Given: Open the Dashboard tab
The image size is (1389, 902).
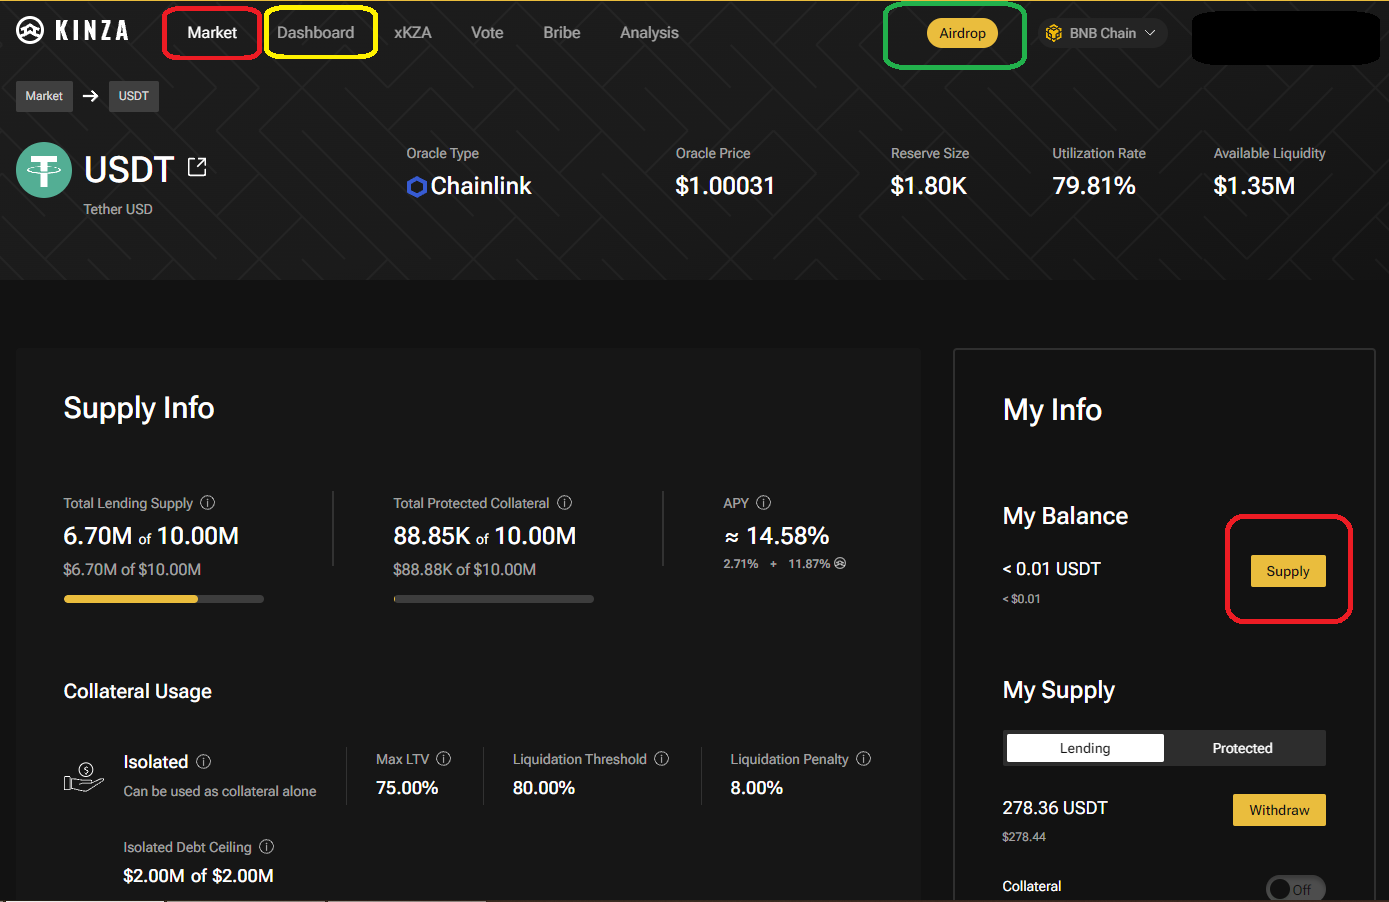Looking at the screenshot, I should click(x=316, y=33).
